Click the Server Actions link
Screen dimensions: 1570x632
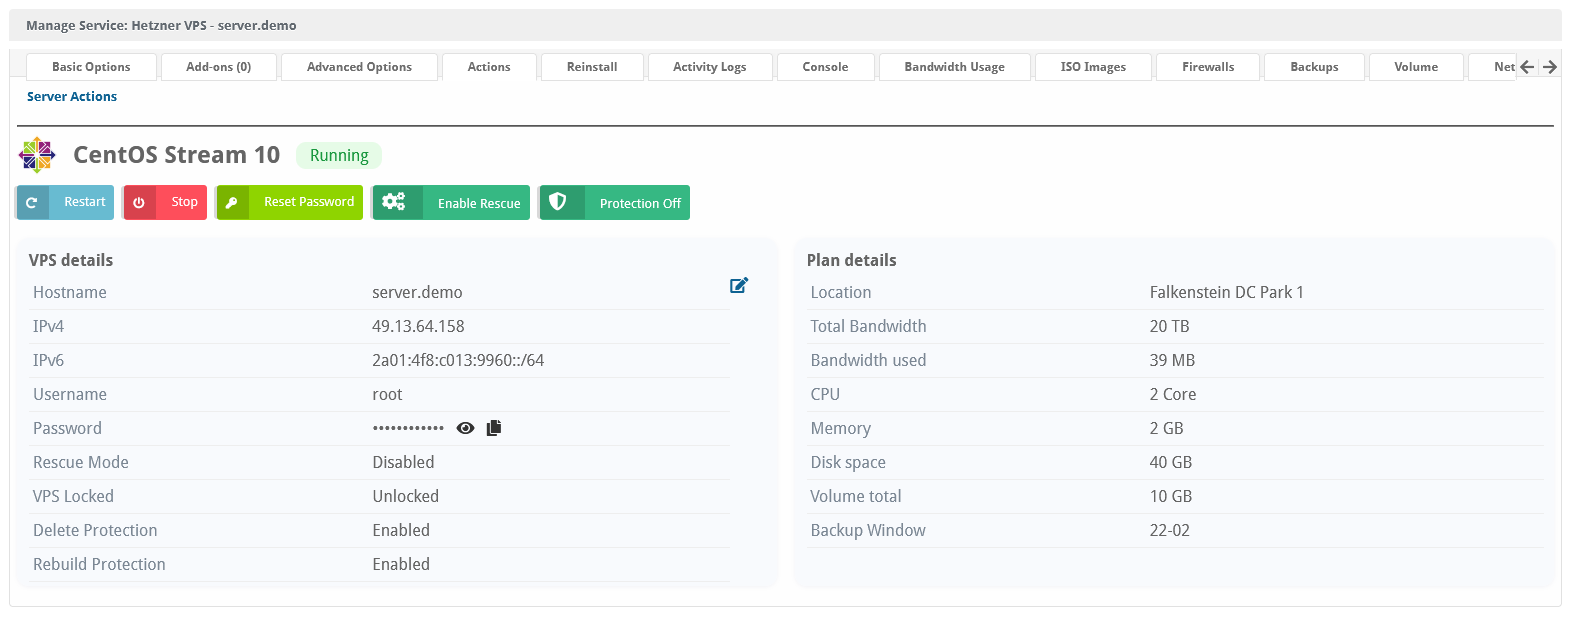(72, 97)
